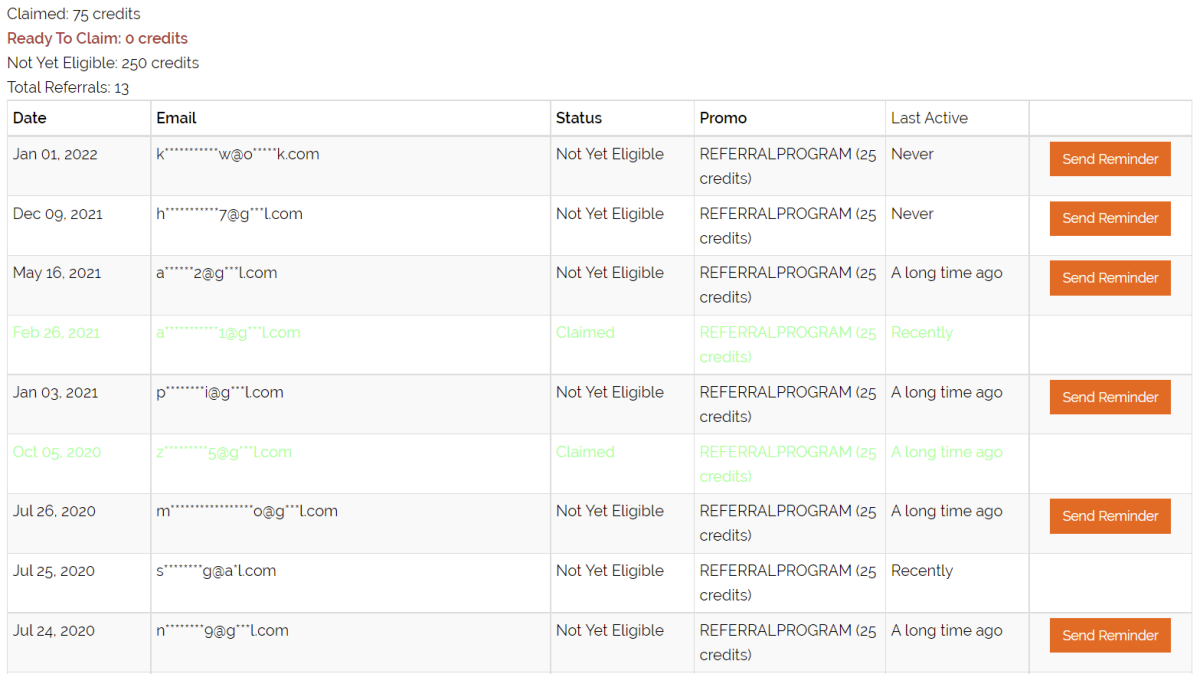Click the 'Total Referrals: 13' text
Viewport: 1200px width, 674px height.
point(68,88)
